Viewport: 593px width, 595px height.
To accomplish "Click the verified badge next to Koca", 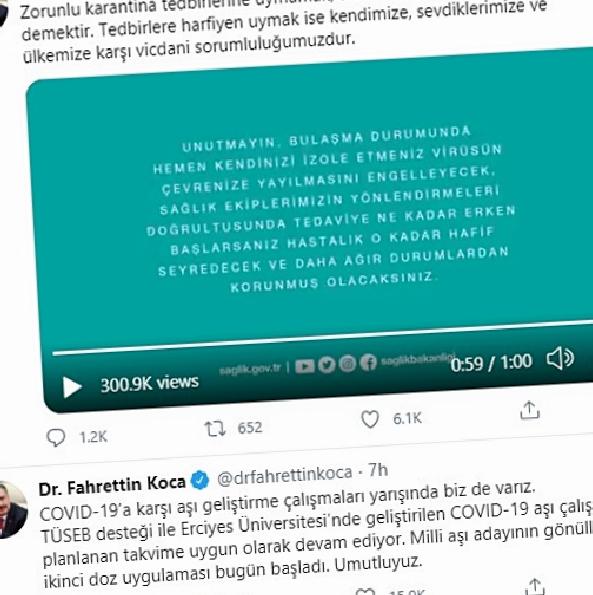I will 200,479.
